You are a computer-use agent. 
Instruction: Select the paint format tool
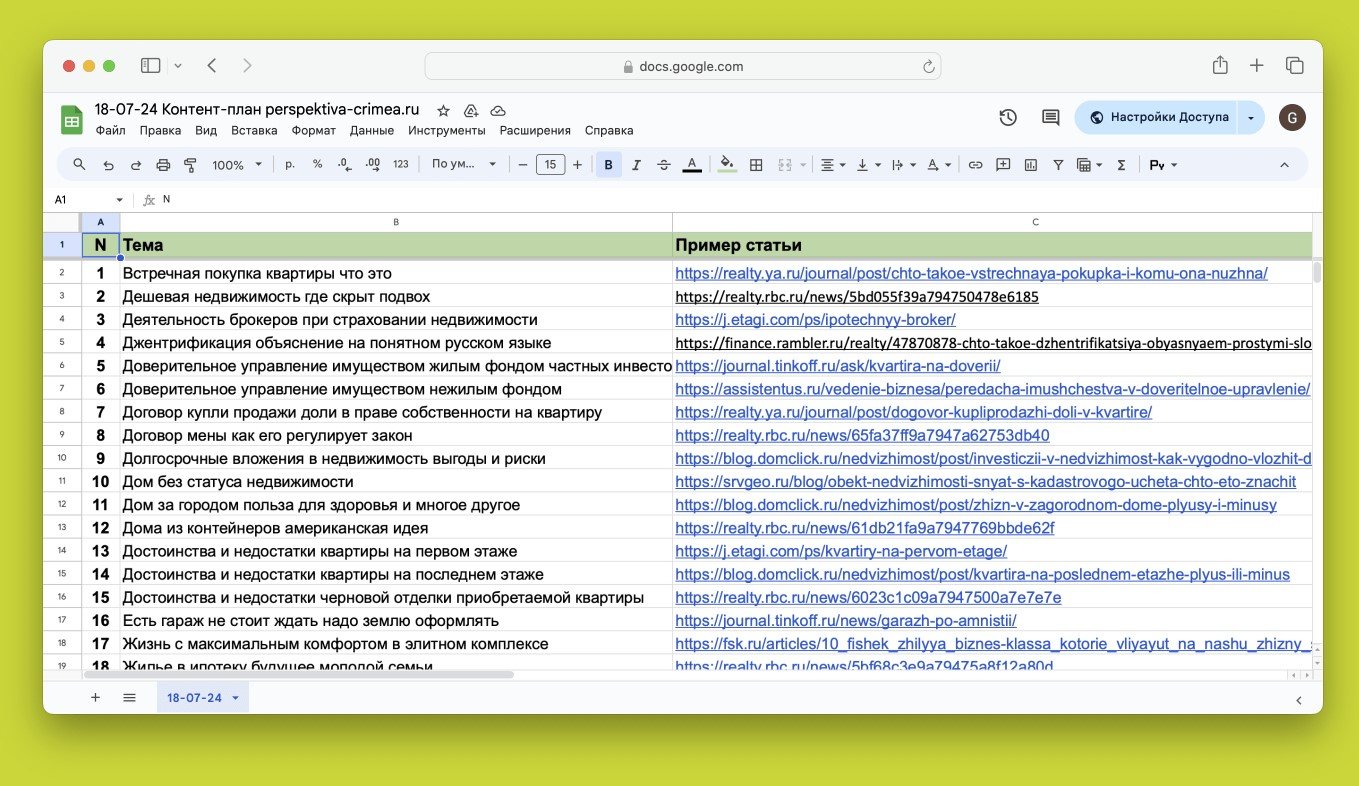(190, 165)
